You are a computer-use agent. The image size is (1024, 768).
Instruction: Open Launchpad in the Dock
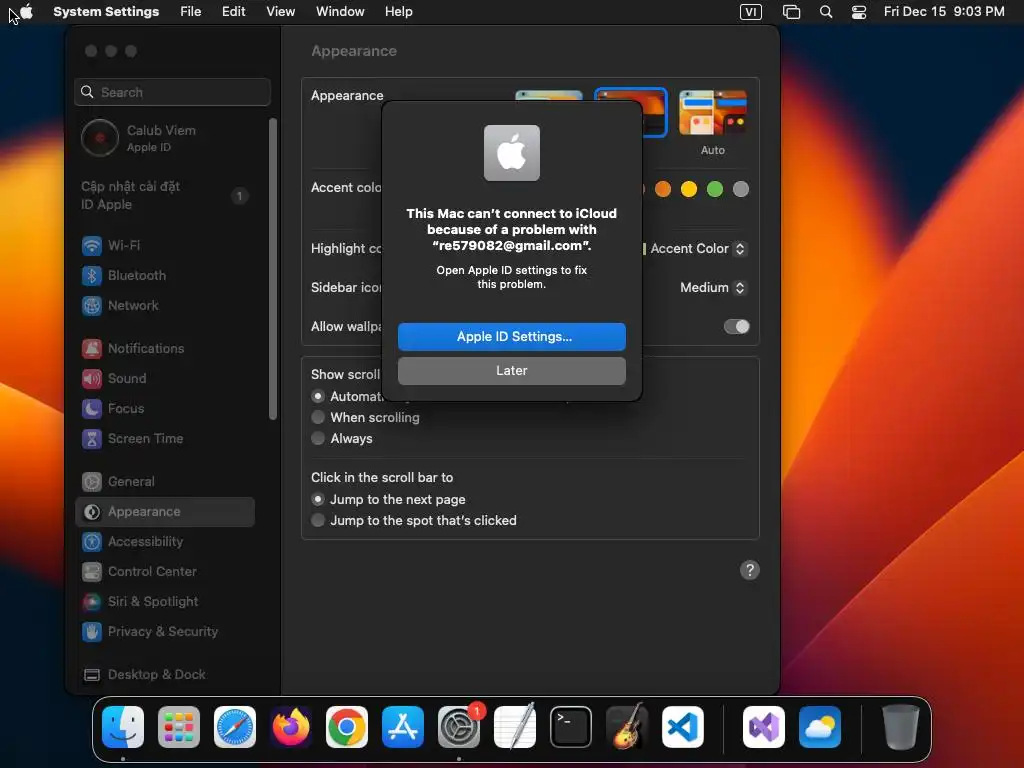pos(179,727)
